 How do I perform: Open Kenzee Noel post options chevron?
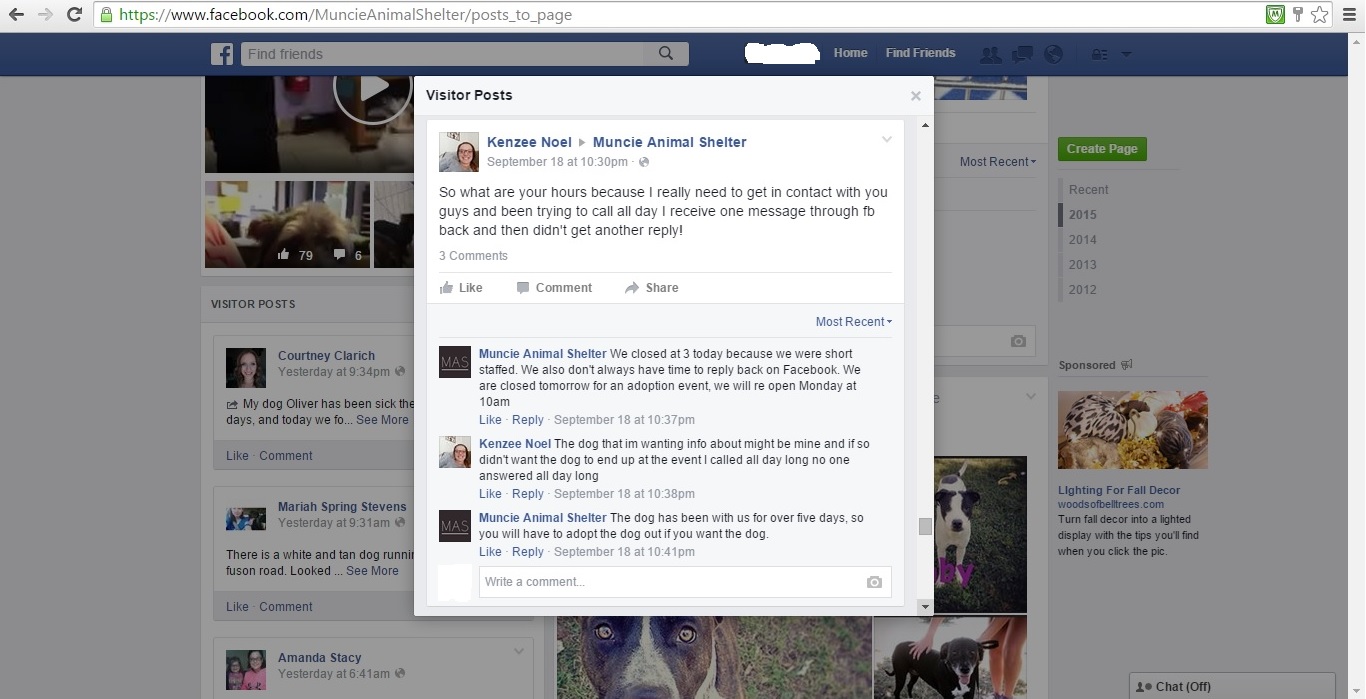(886, 140)
